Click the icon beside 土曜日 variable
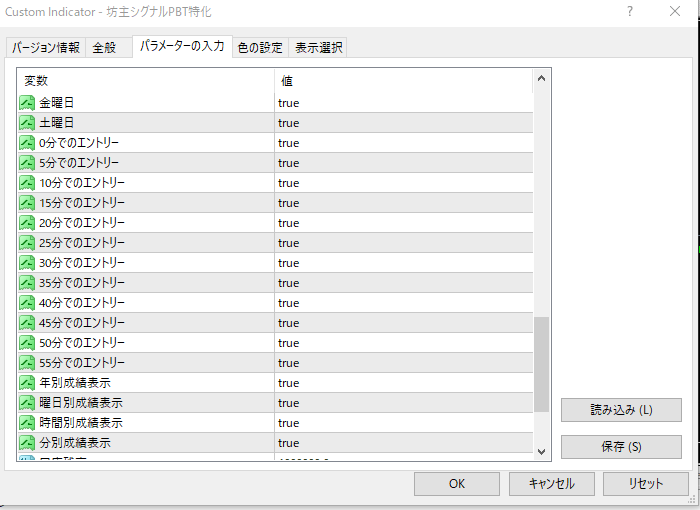The image size is (700, 510). pyautogui.click(x=27, y=123)
